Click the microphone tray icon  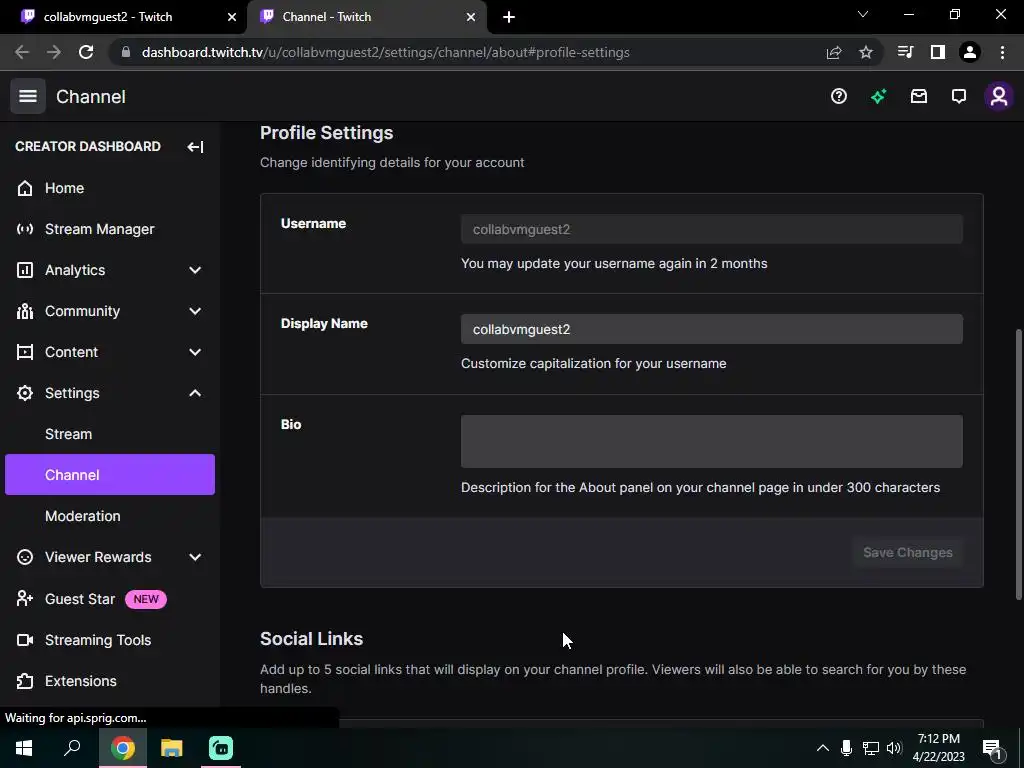point(846,748)
